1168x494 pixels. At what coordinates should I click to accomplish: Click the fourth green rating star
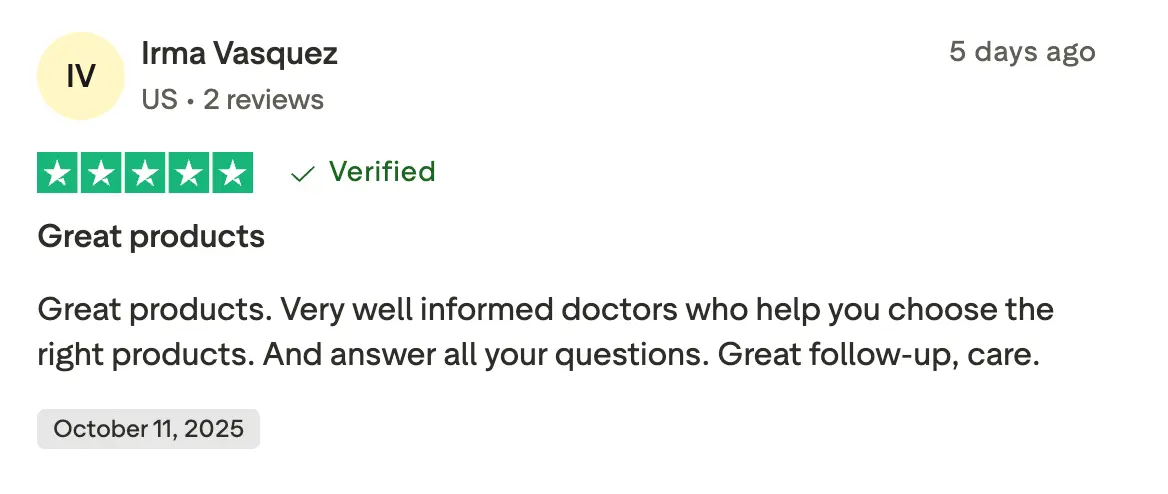(x=189, y=173)
